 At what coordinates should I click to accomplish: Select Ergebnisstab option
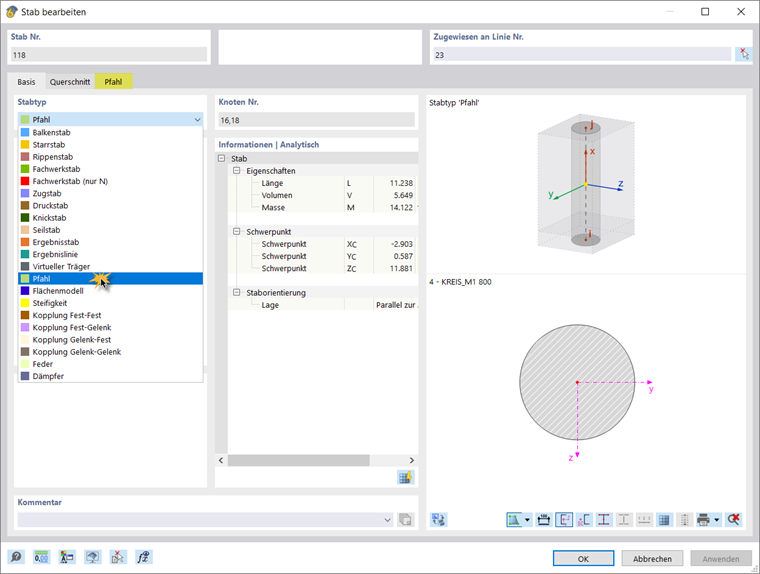(x=111, y=242)
